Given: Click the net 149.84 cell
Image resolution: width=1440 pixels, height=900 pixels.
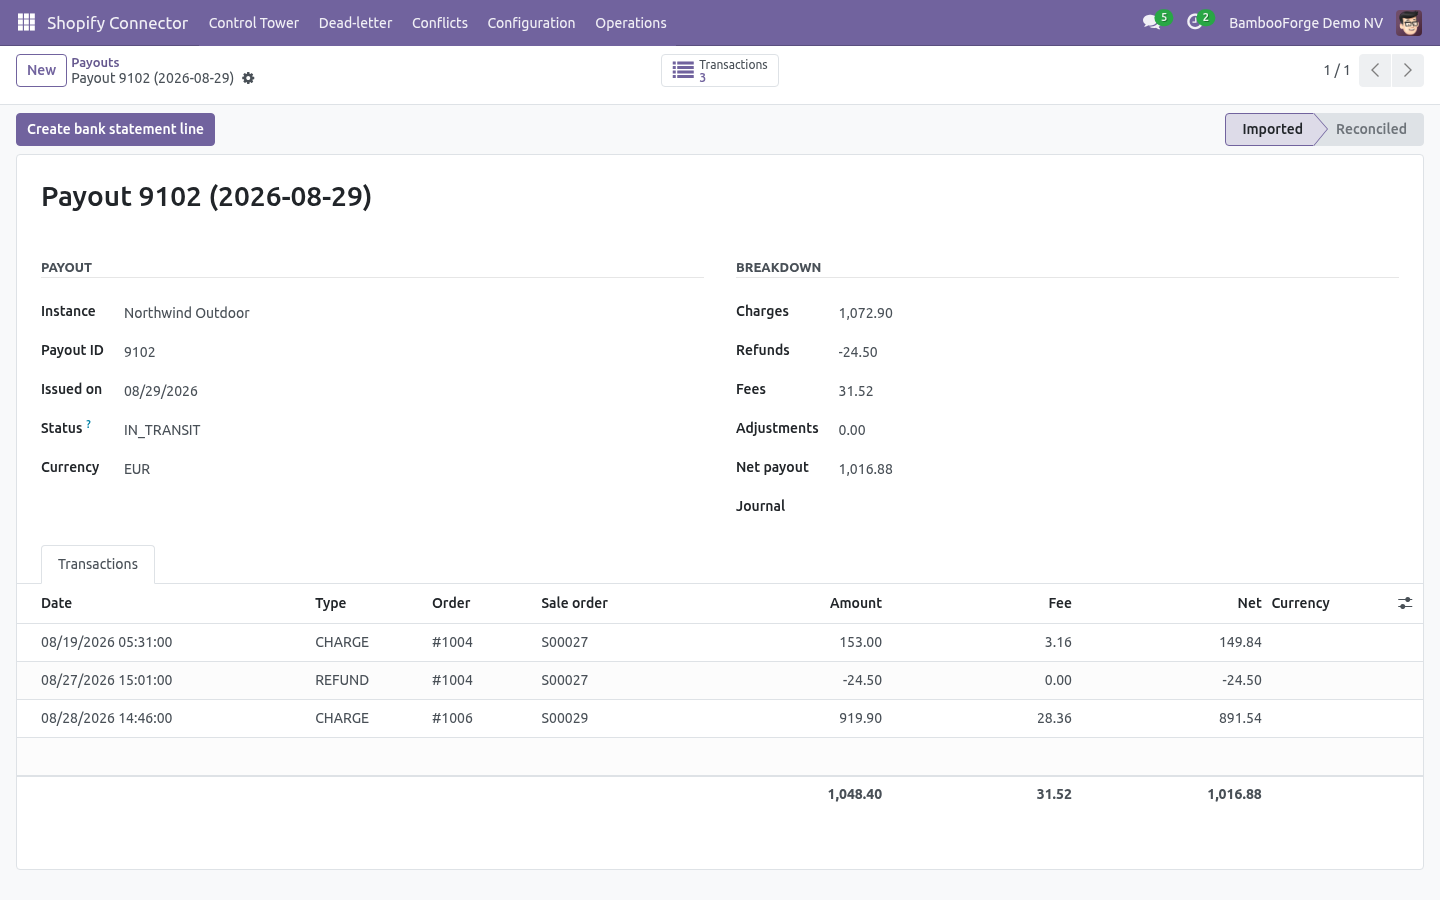Looking at the screenshot, I should [1240, 642].
